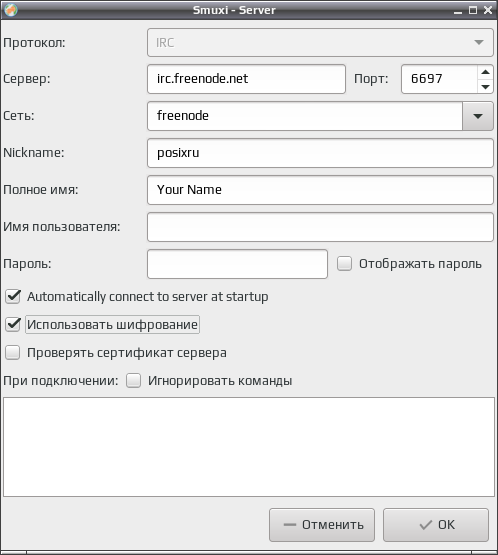Focus the Пароль password field

[x=237, y=264]
